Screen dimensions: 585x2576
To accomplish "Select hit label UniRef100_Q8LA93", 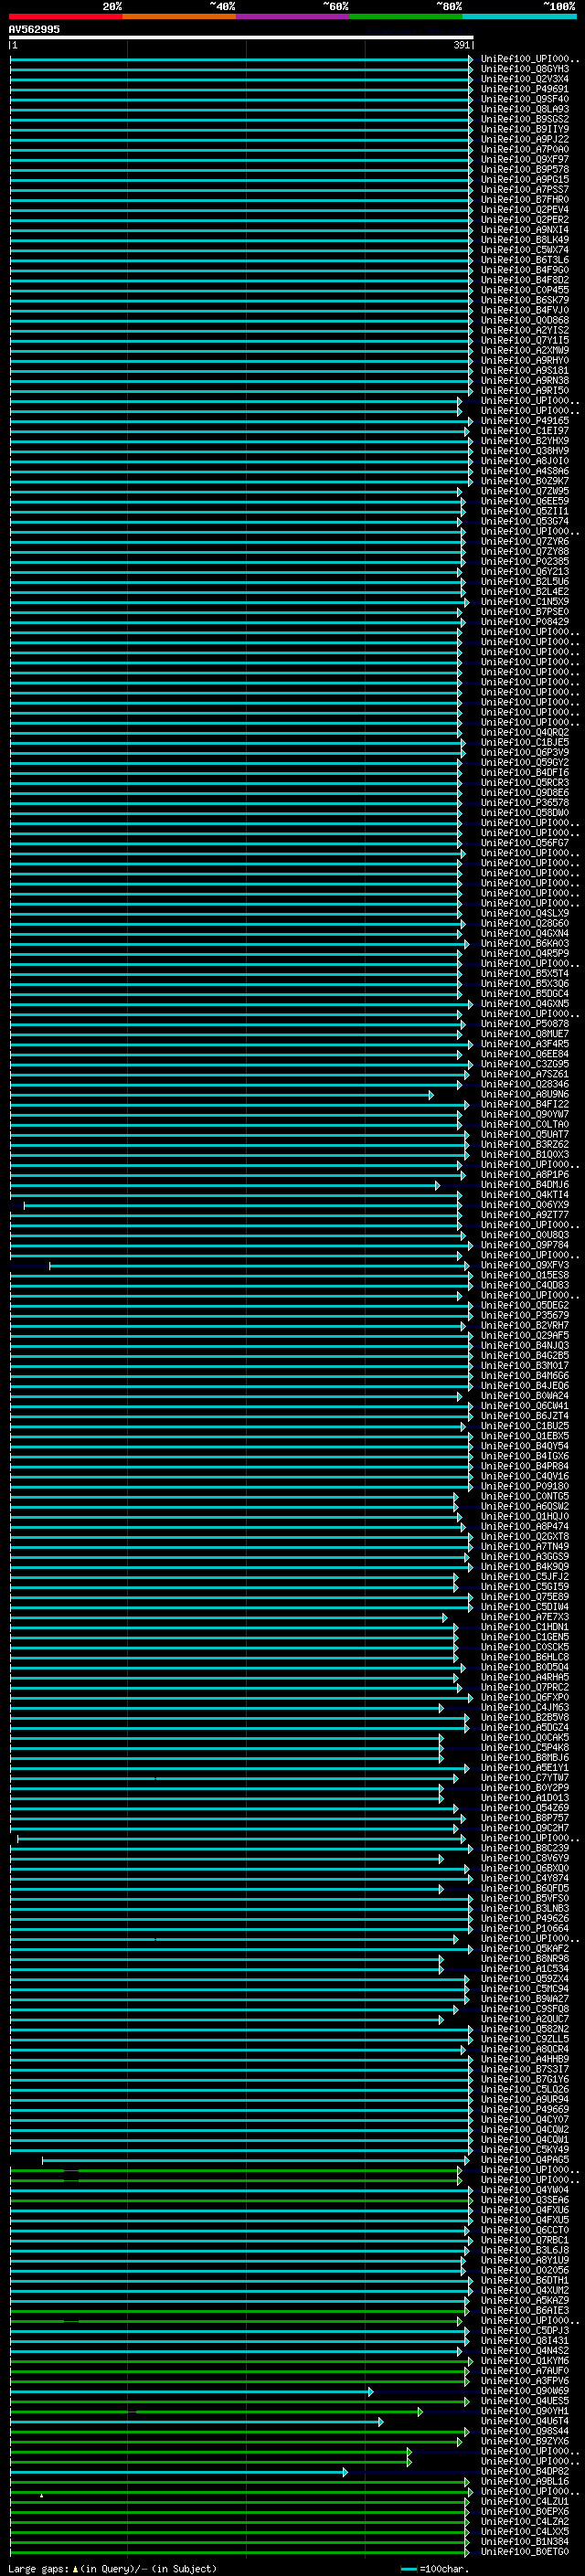I will click(525, 109).
